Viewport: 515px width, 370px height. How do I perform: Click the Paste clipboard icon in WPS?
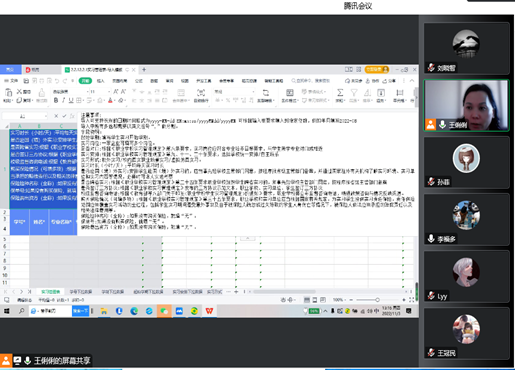click(9, 92)
